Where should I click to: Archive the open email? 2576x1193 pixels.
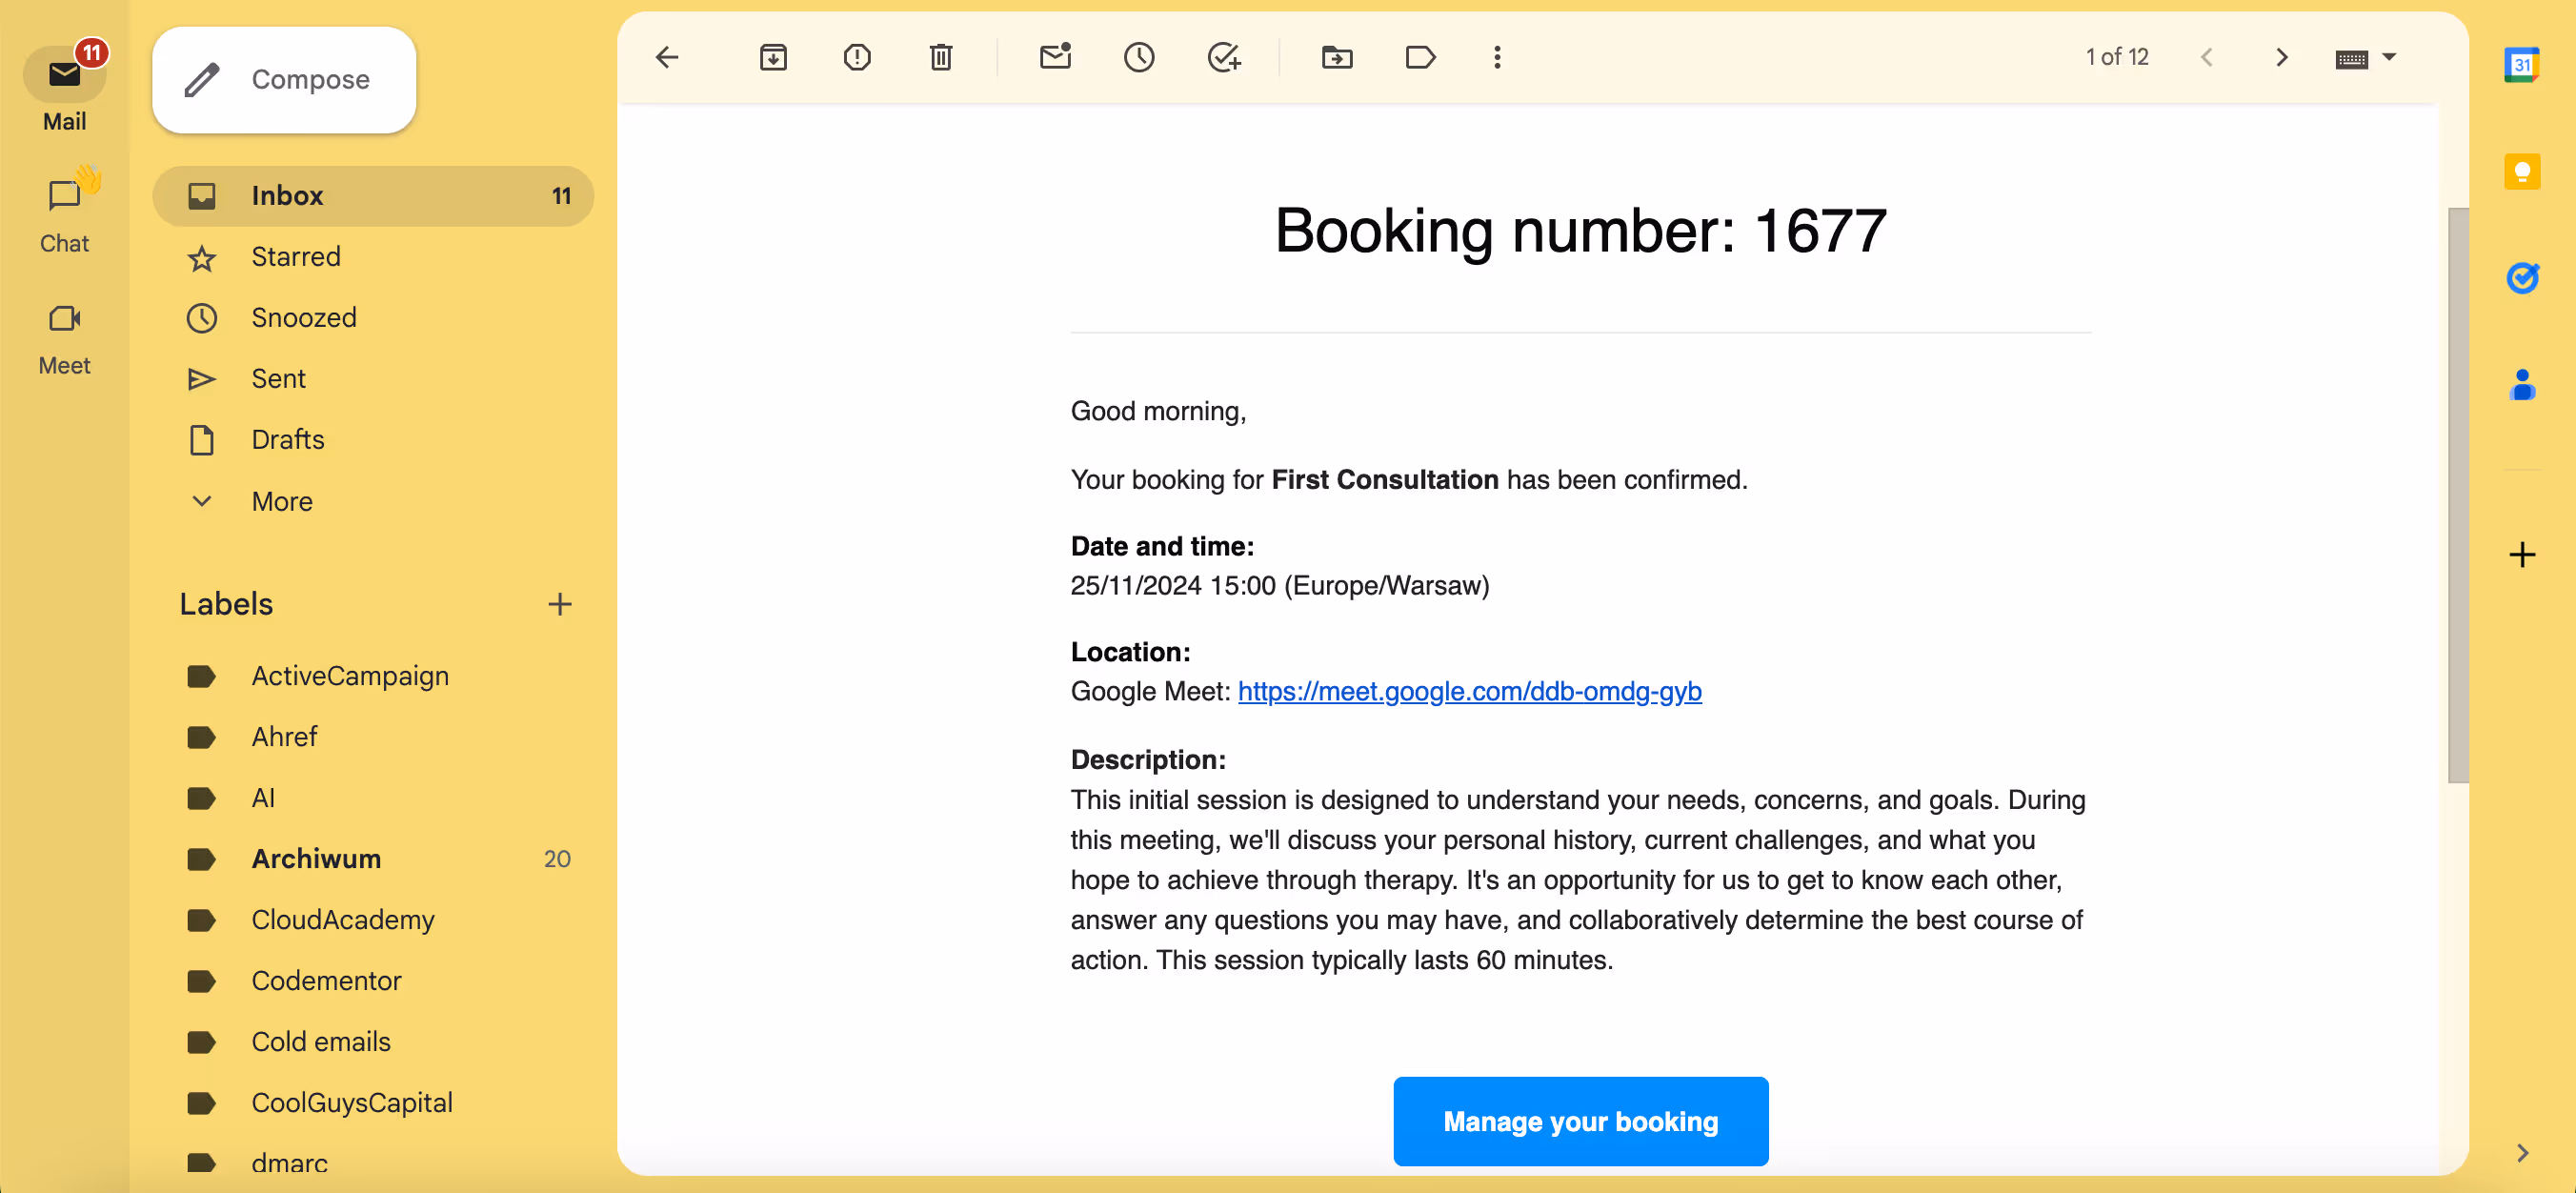(x=772, y=57)
